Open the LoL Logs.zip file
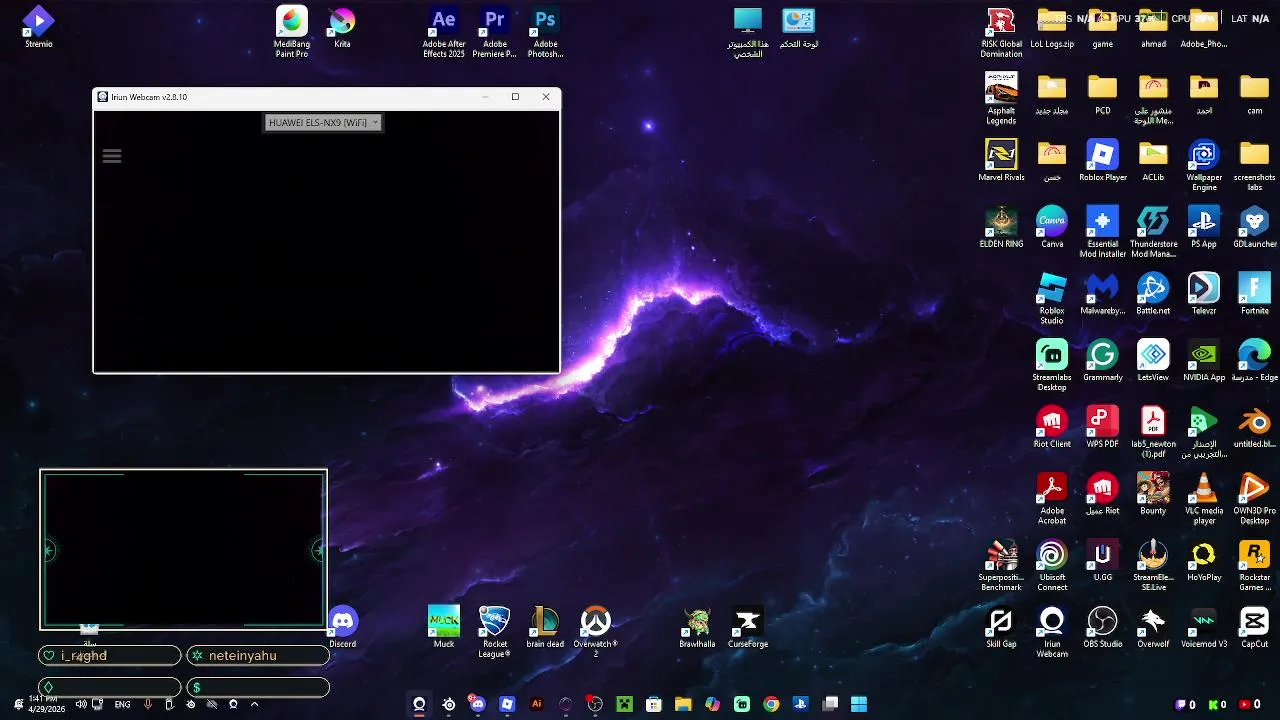The width and height of the screenshot is (1280, 720). point(1052,27)
